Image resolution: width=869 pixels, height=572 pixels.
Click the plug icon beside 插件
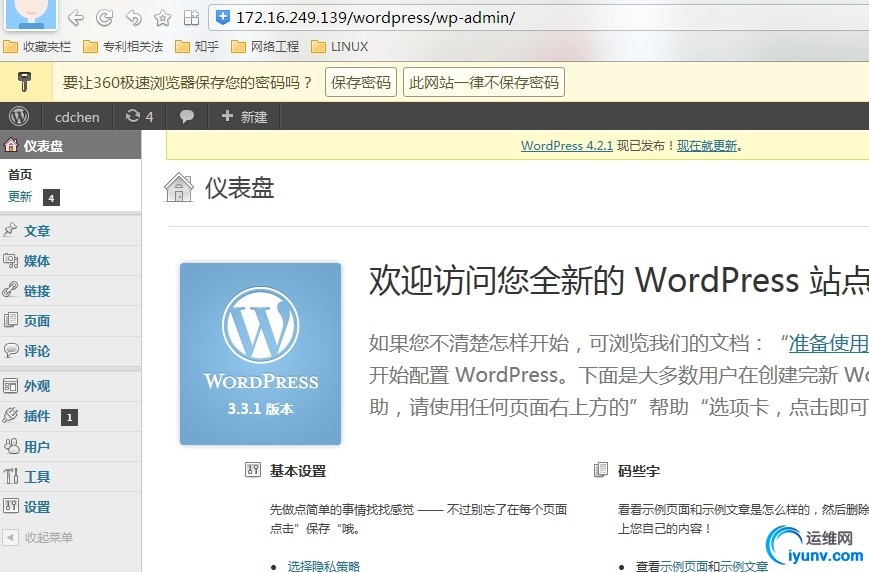10,415
